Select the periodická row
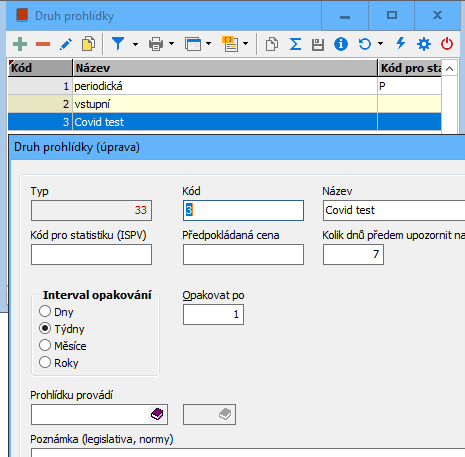The width and height of the screenshot is (465, 457). coord(224,86)
